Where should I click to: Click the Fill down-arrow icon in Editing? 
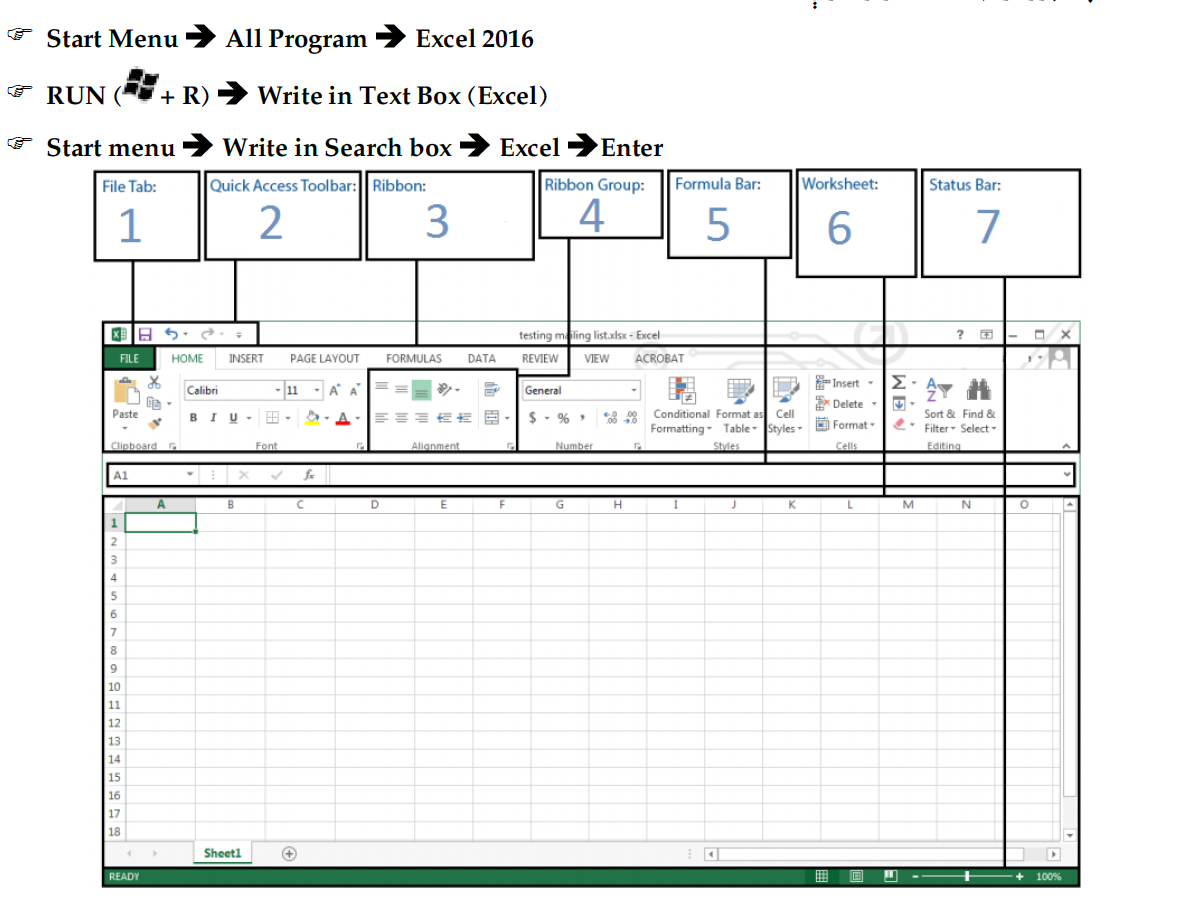point(899,404)
